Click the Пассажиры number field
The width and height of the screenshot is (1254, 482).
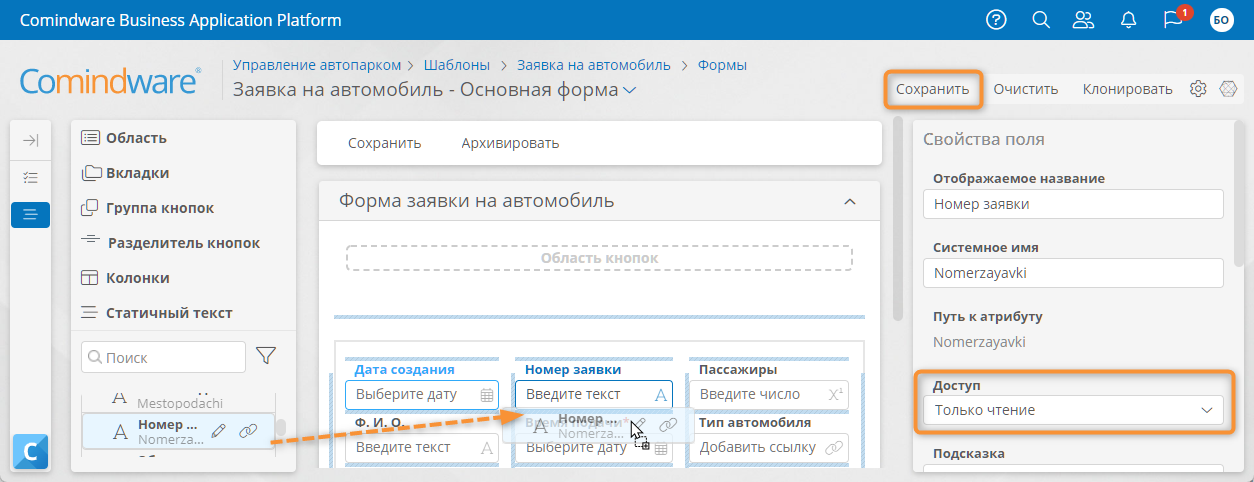click(768, 395)
